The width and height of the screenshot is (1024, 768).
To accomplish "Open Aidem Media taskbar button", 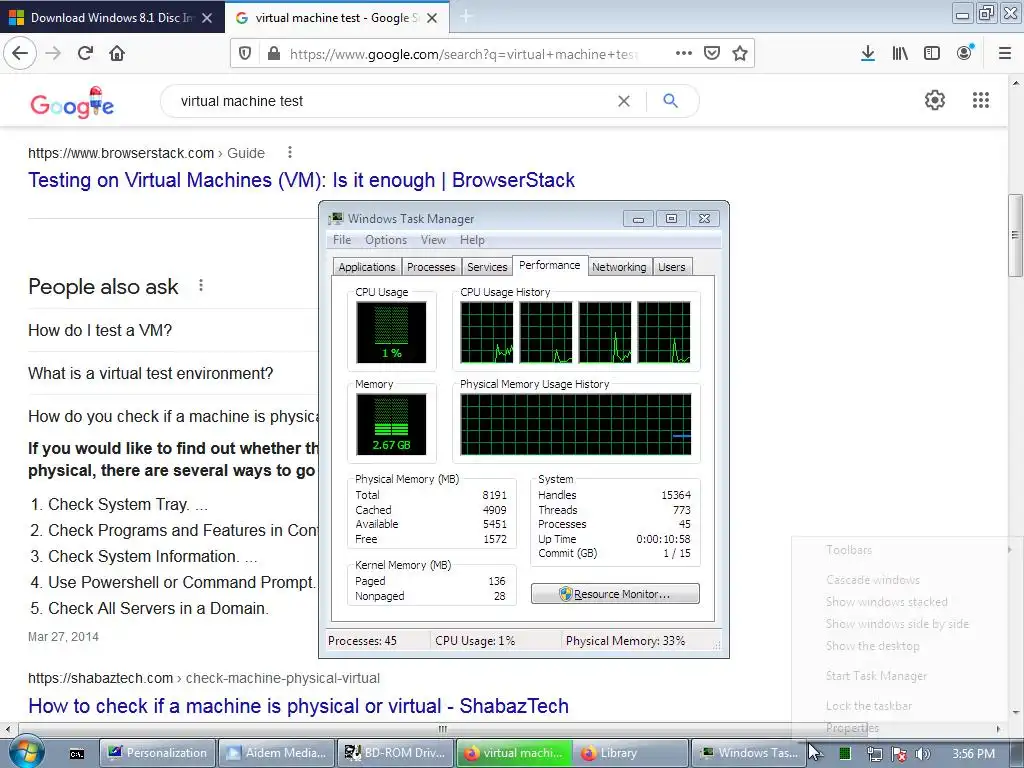I will [x=276, y=753].
